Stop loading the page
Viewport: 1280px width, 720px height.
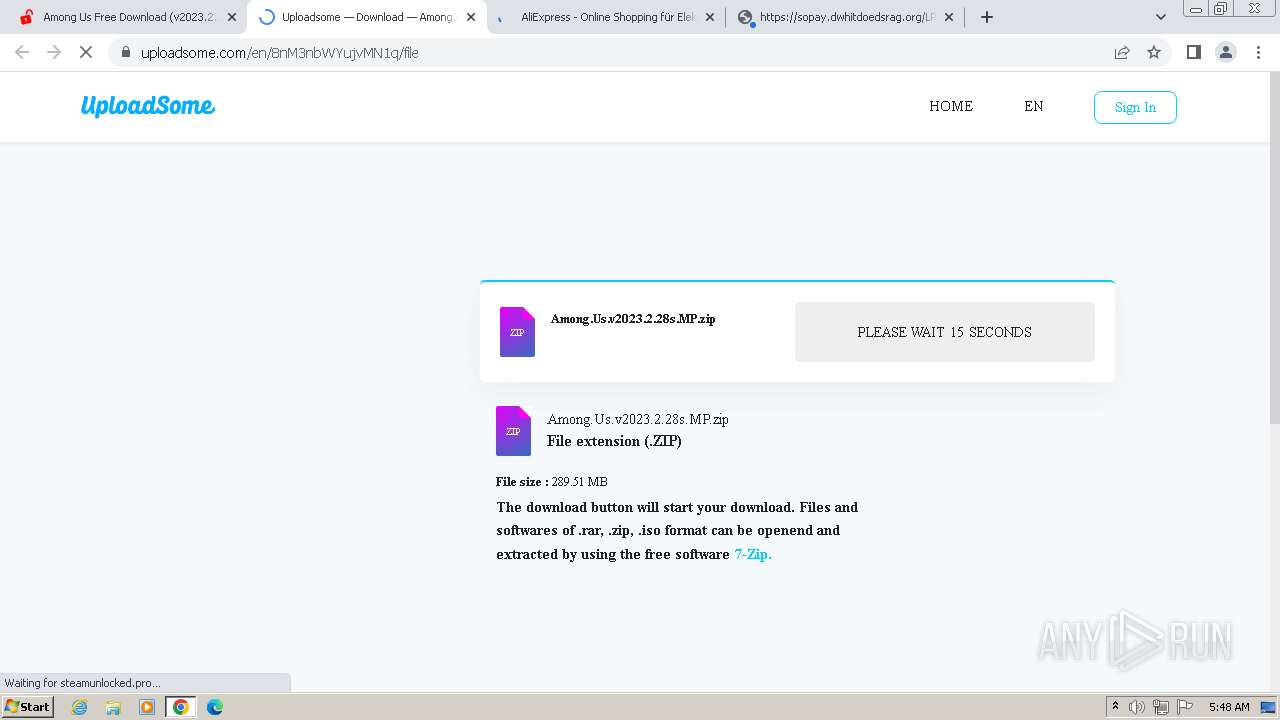coord(86,52)
